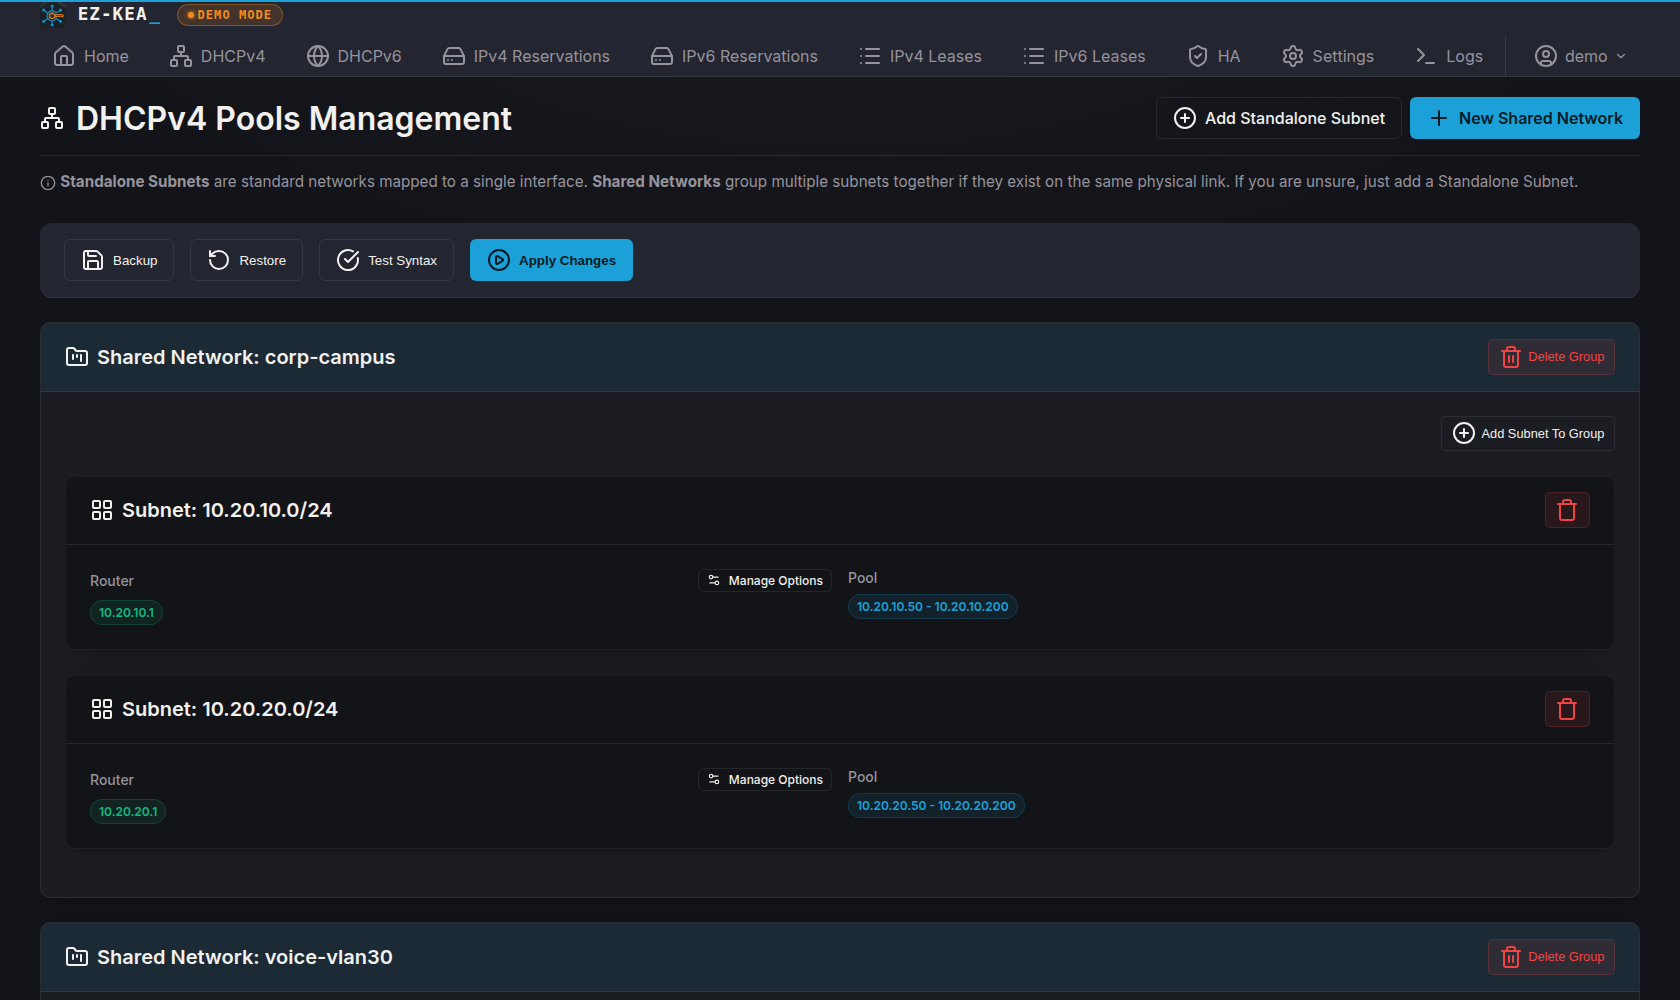
Task: Click the DHCPv6 globe icon
Action: 318,56
